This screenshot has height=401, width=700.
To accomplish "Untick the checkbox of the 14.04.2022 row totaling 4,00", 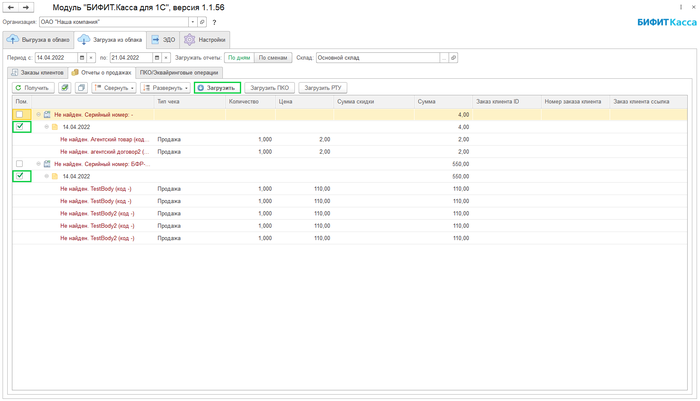I will pyautogui.click(x=20, y=127).
